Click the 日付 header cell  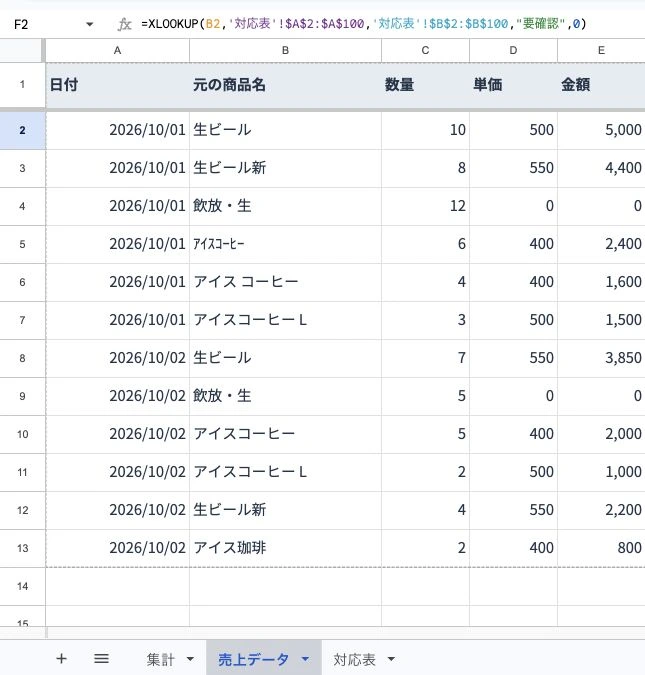(118, 85)
